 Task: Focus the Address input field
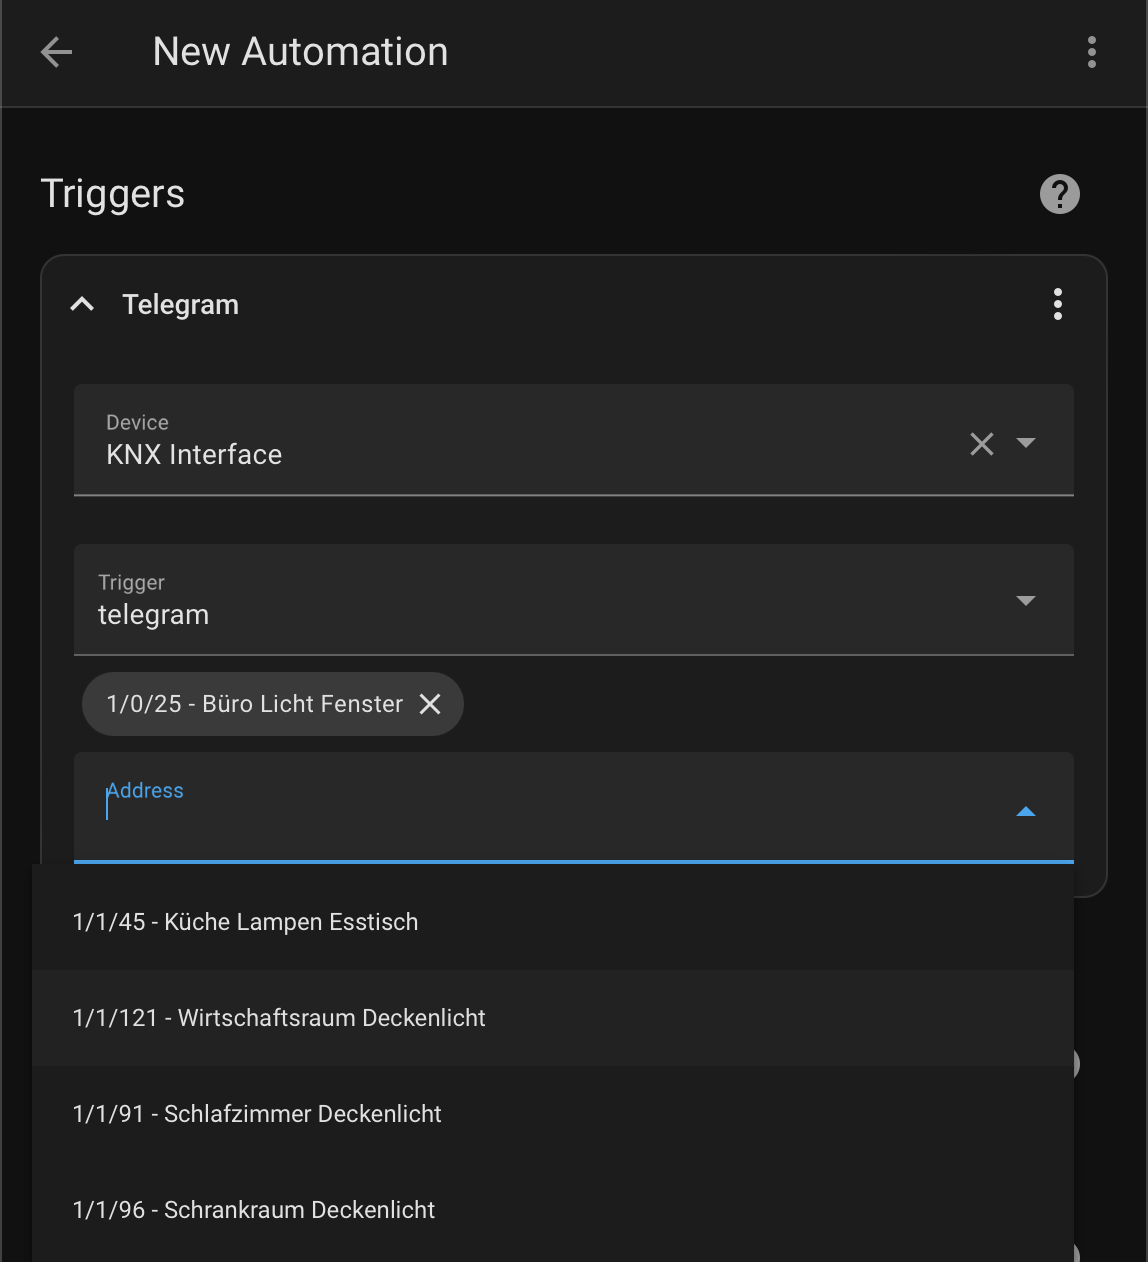[540, 808]
